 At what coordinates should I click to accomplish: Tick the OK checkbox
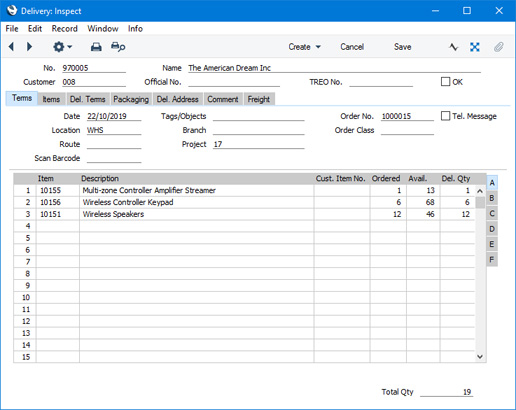(445, 82)
